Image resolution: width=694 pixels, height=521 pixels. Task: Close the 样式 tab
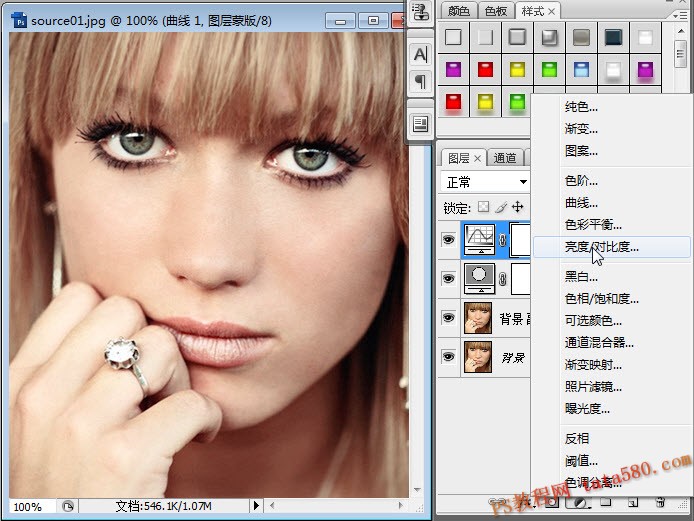pos(551,12)
